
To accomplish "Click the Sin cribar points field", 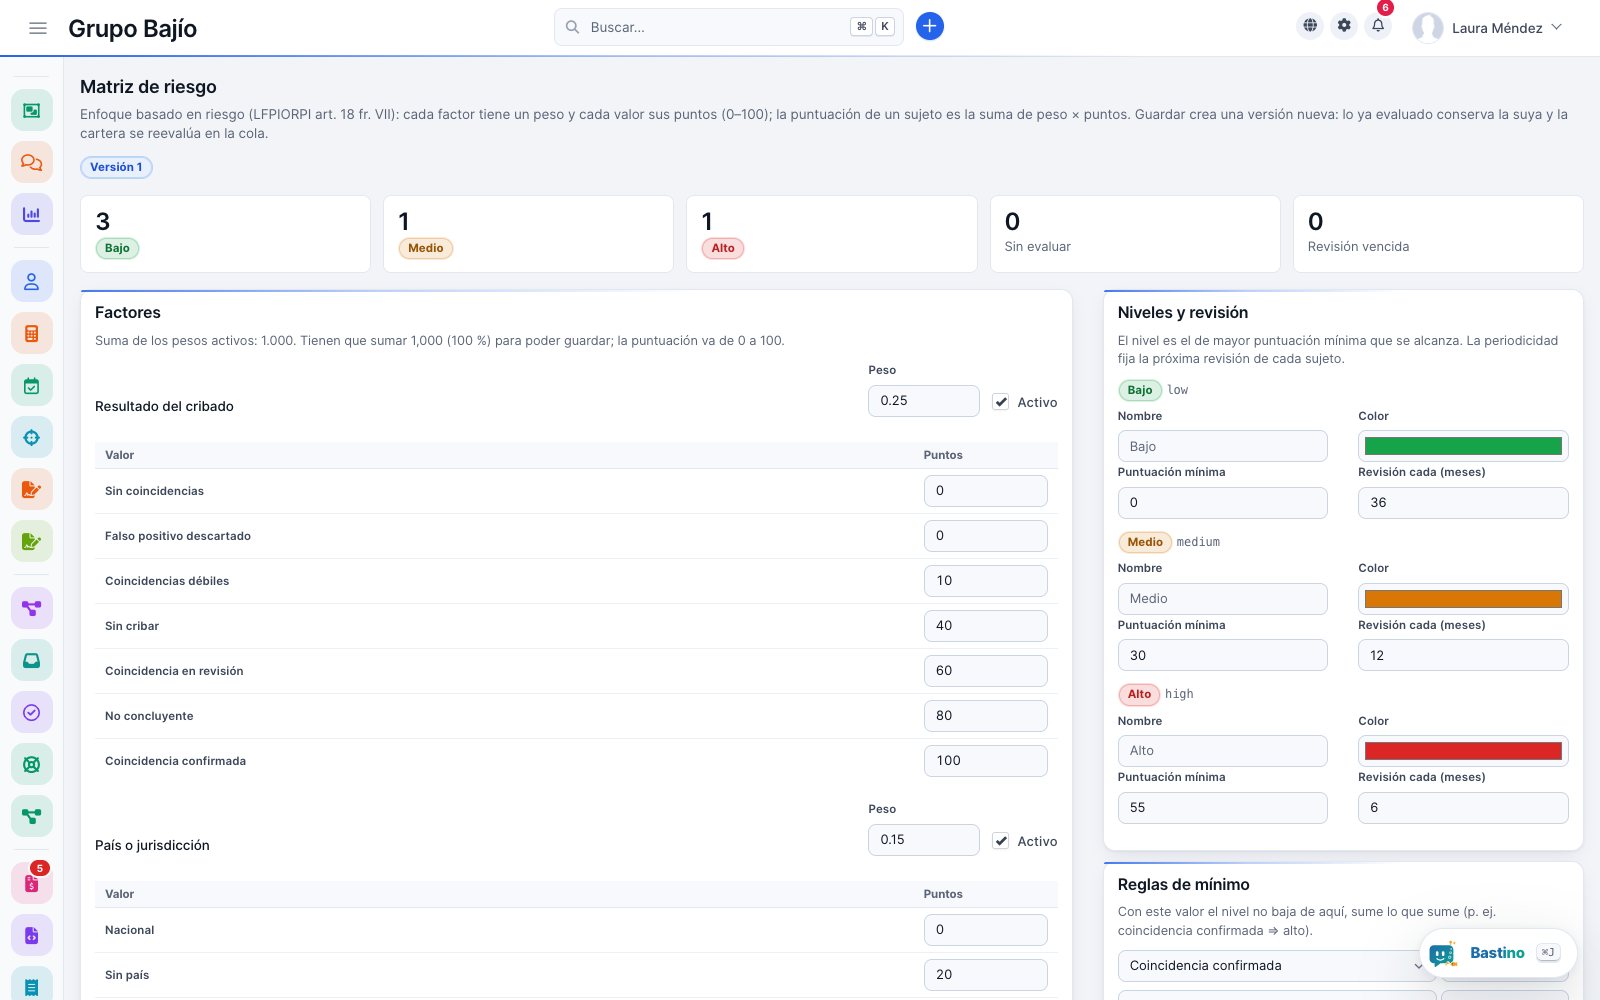I will [x=985, y=626].
